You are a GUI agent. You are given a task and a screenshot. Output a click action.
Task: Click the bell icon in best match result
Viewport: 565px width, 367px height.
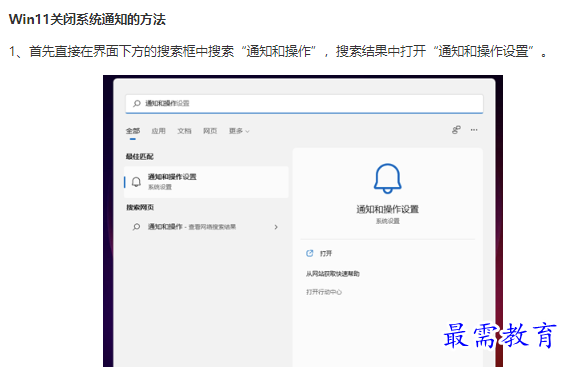[x=136, y=182]
